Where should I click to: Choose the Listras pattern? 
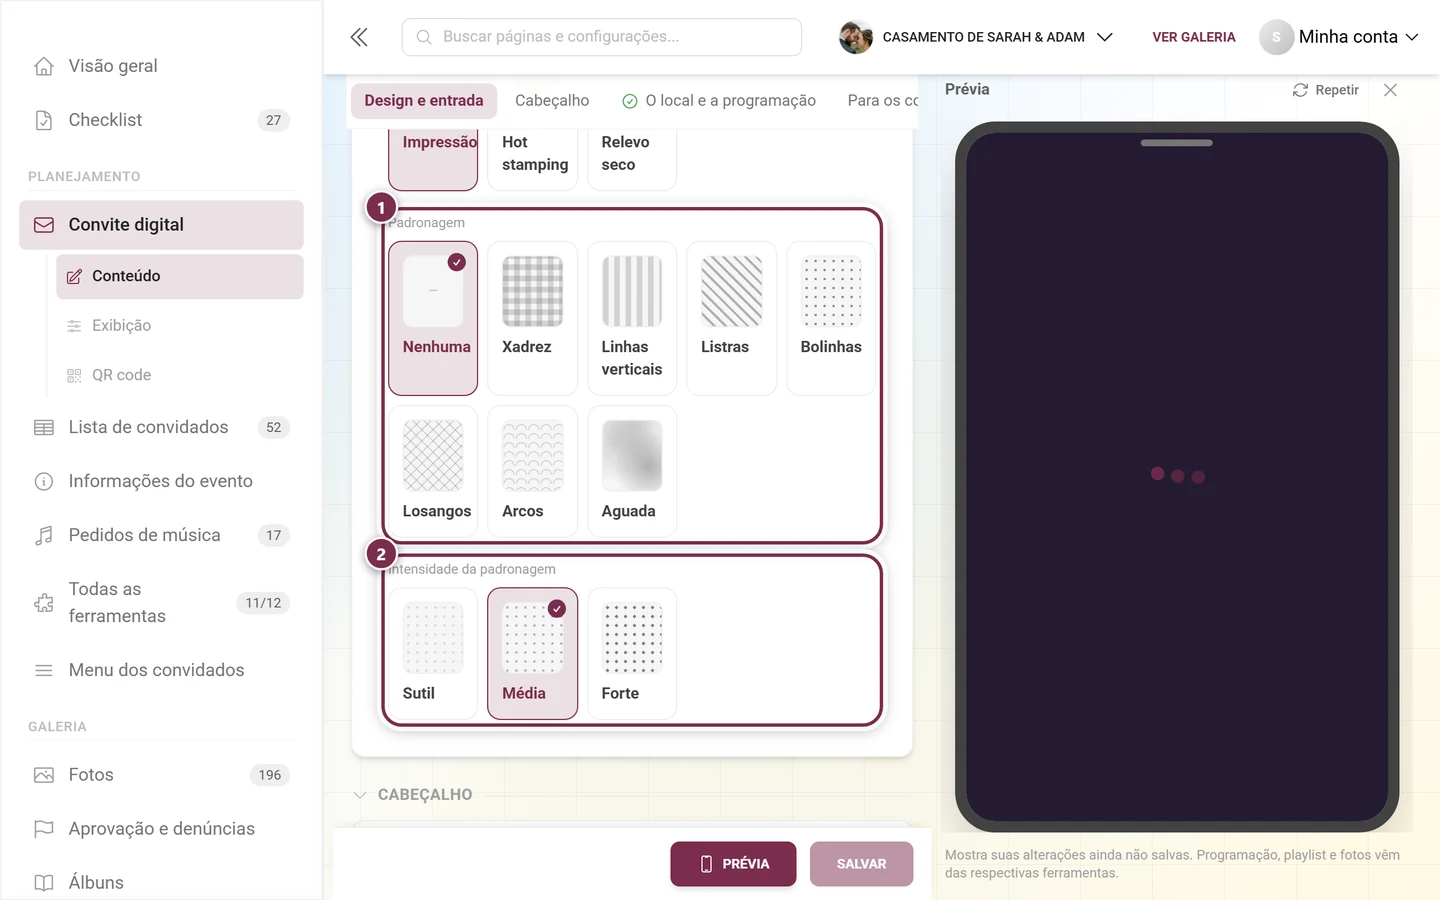tap(731, 318)
